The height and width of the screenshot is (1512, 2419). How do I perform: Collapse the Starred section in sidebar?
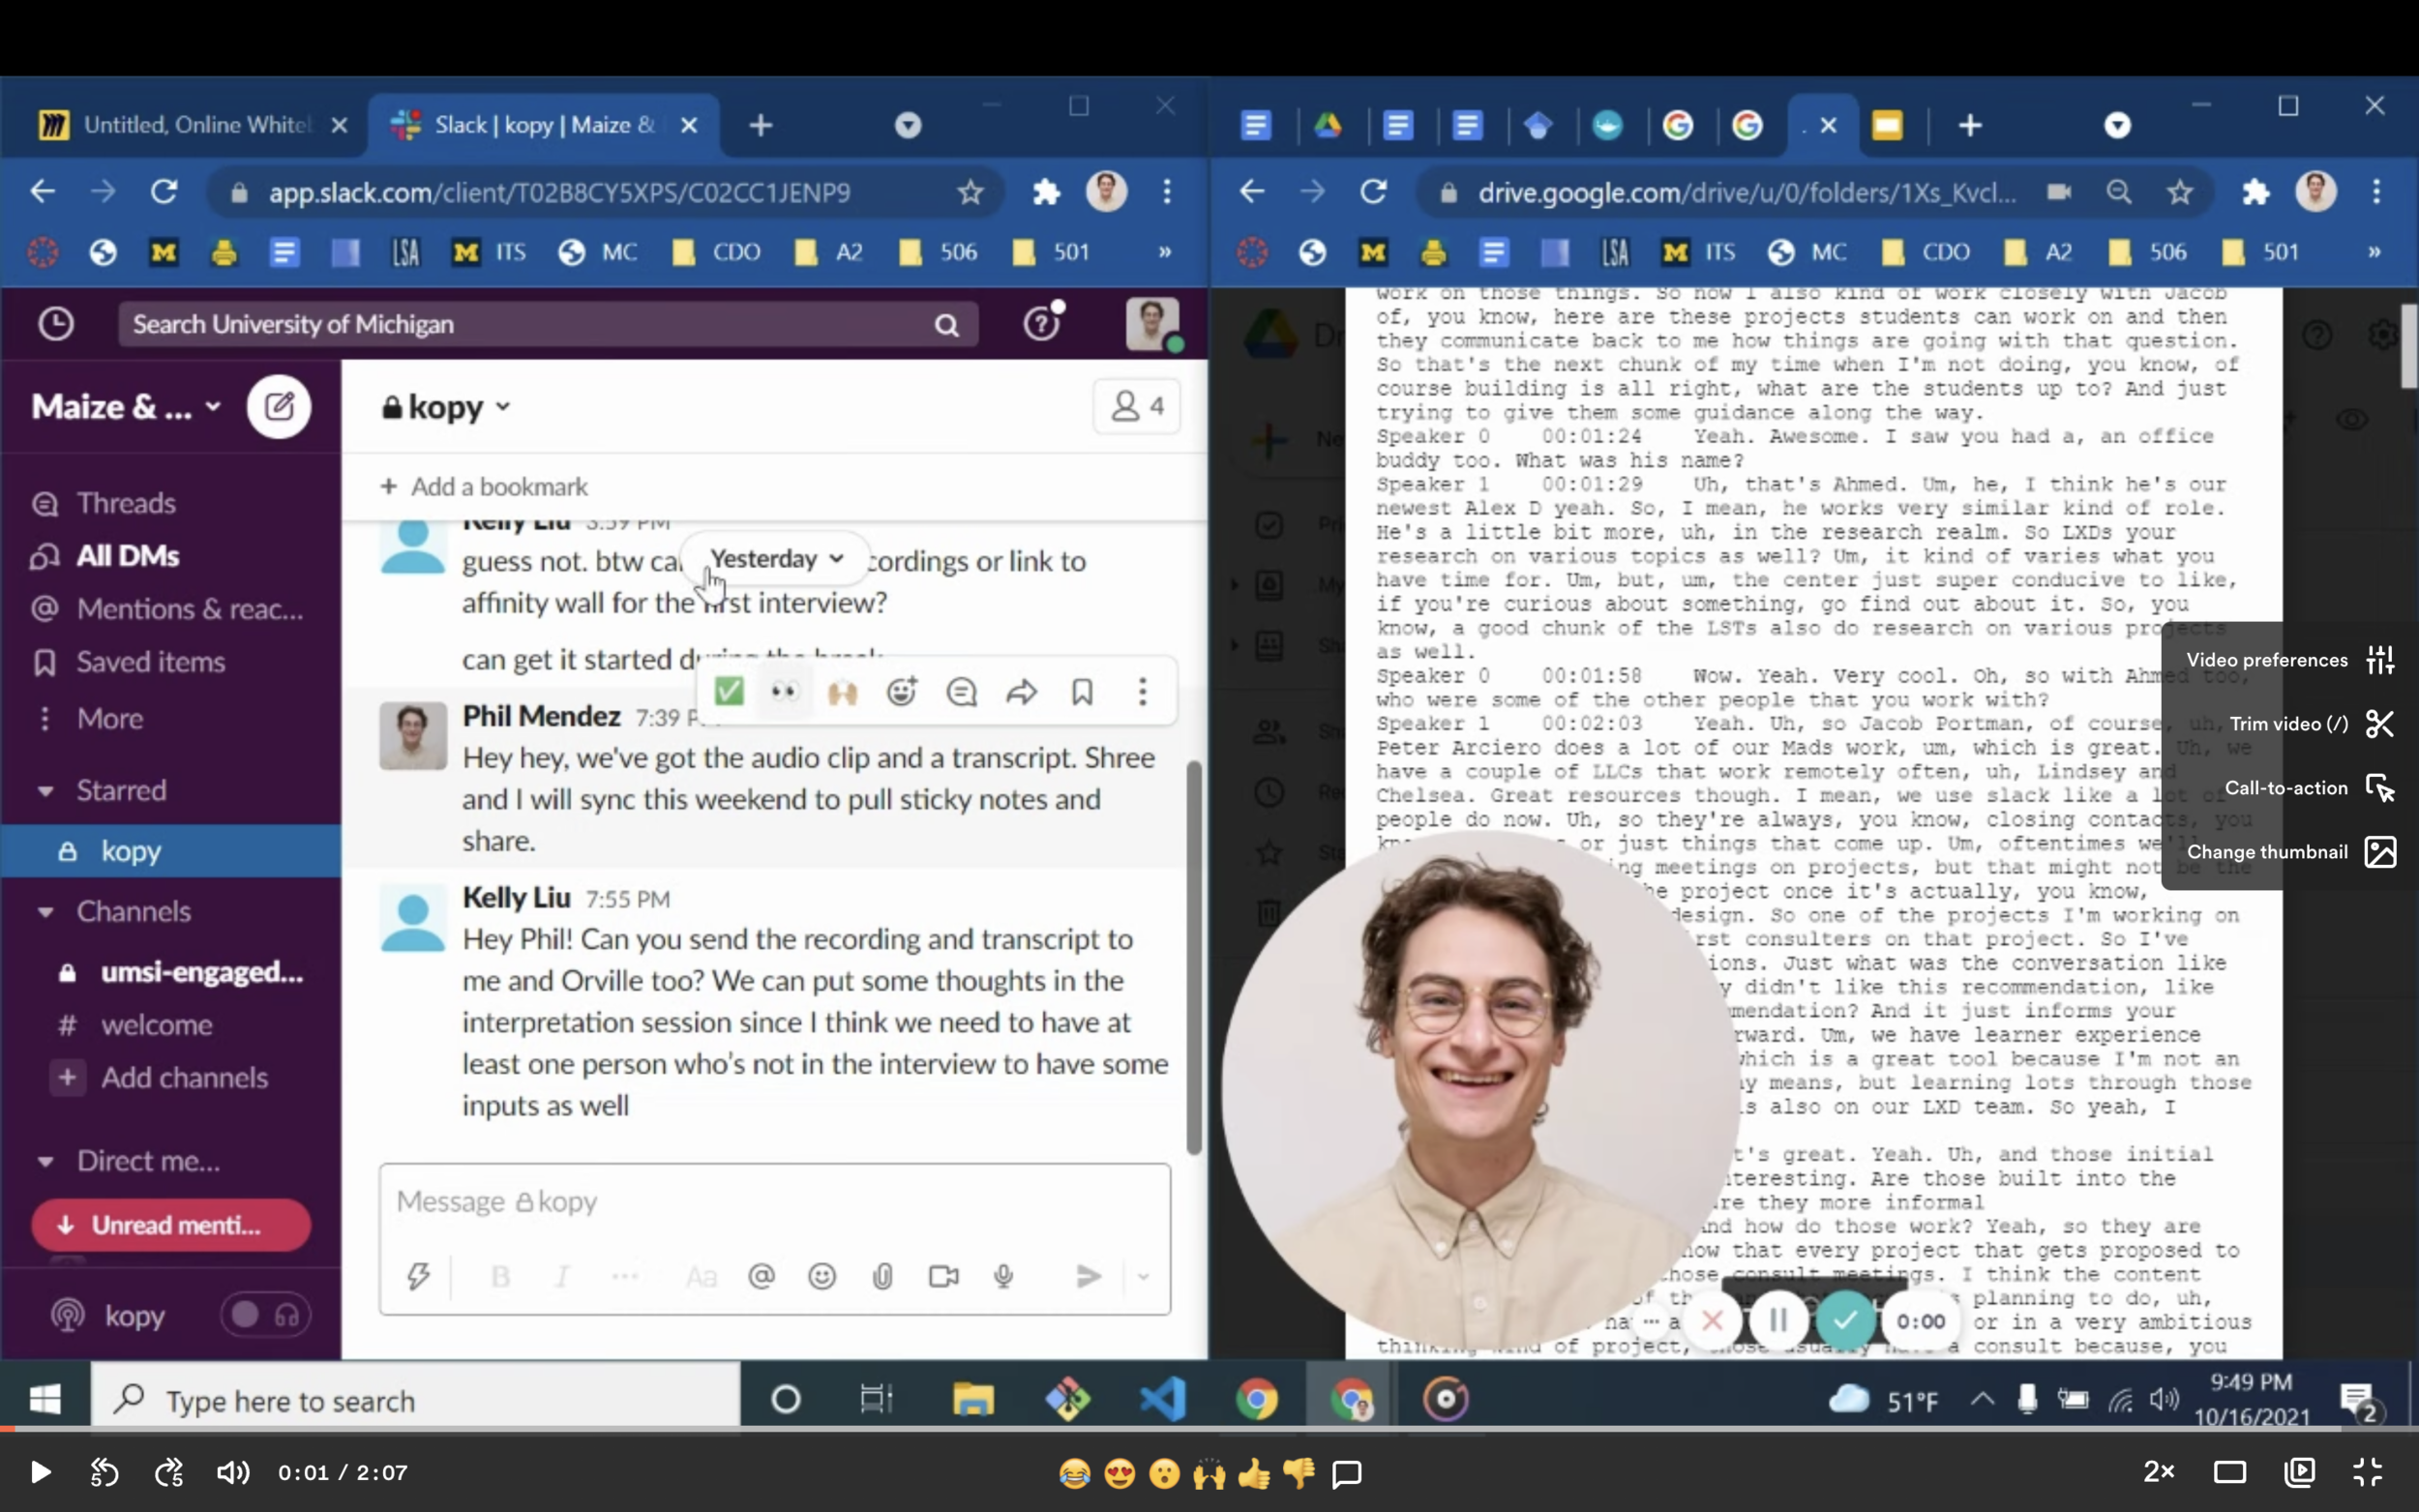click(46, 790)
